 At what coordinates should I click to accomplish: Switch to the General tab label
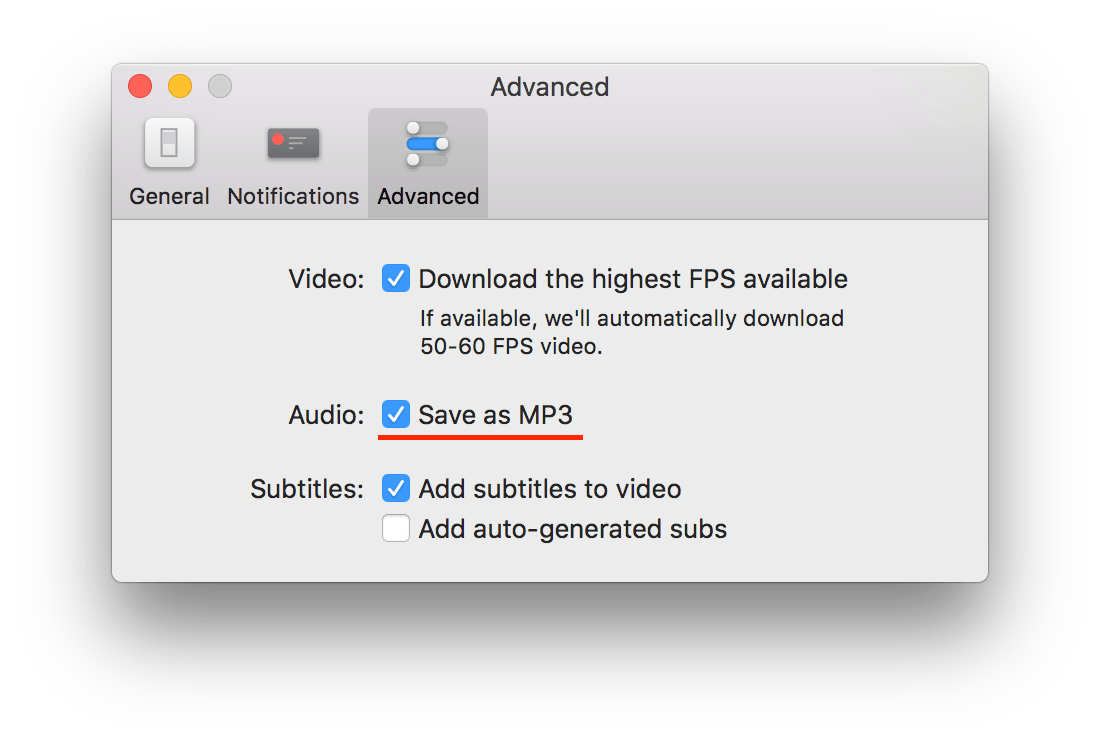coord(169,196)
